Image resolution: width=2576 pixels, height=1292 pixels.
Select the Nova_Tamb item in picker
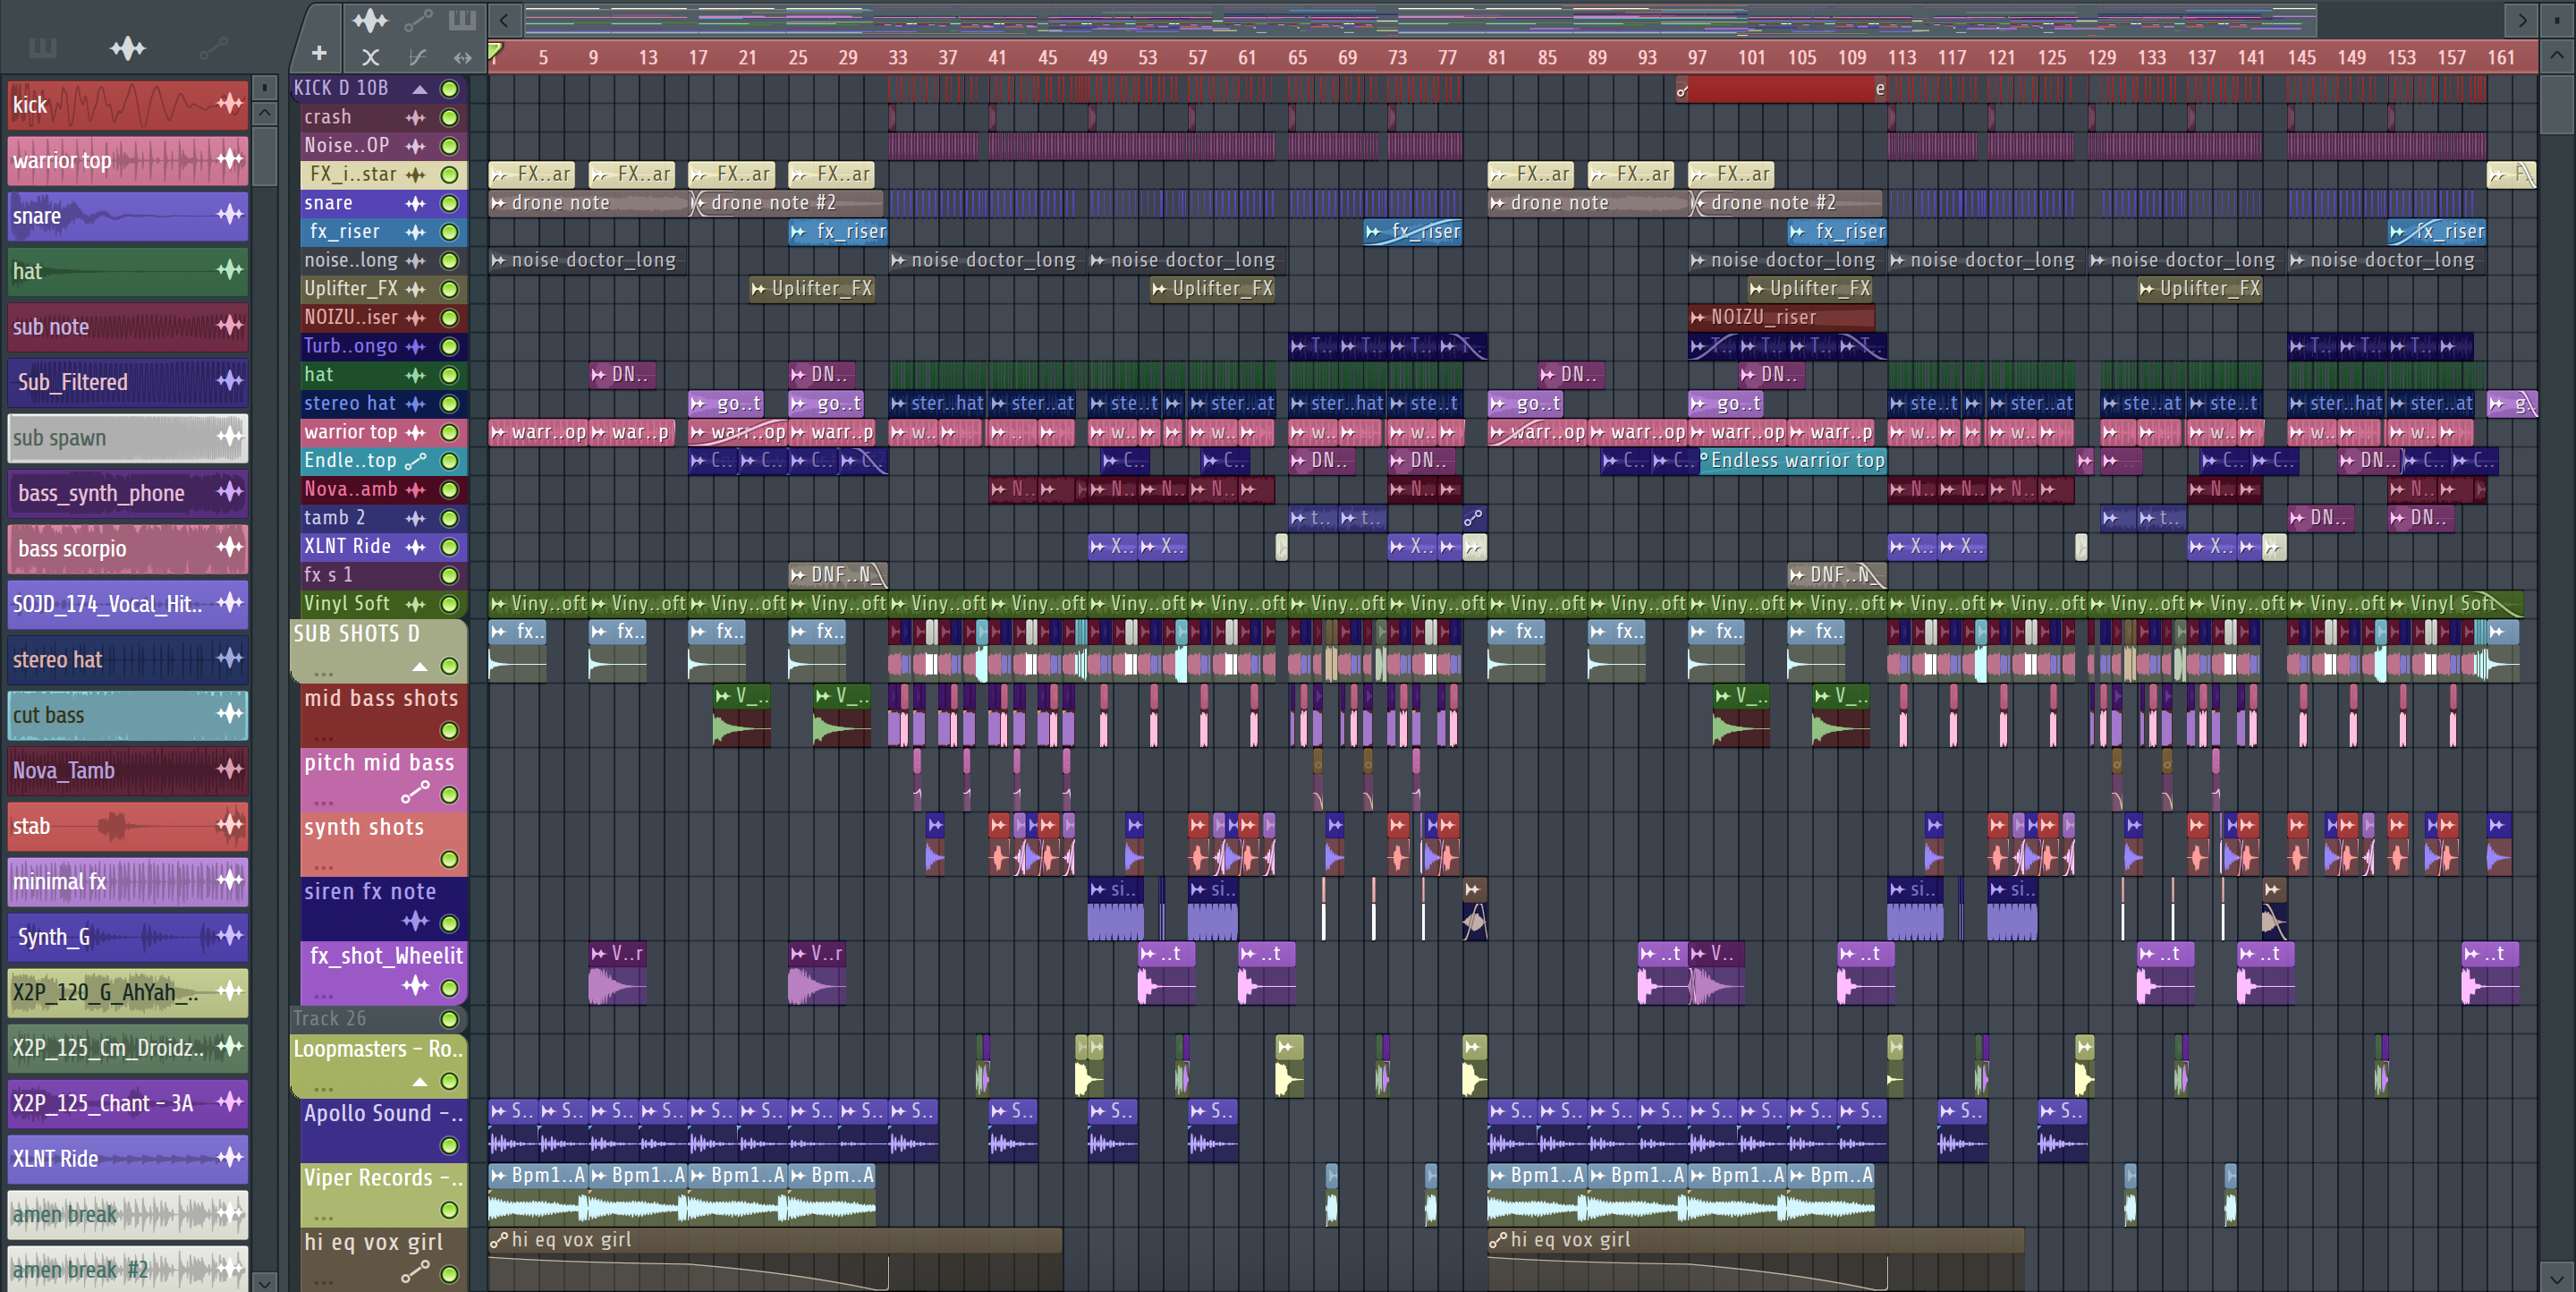(128, 770)
